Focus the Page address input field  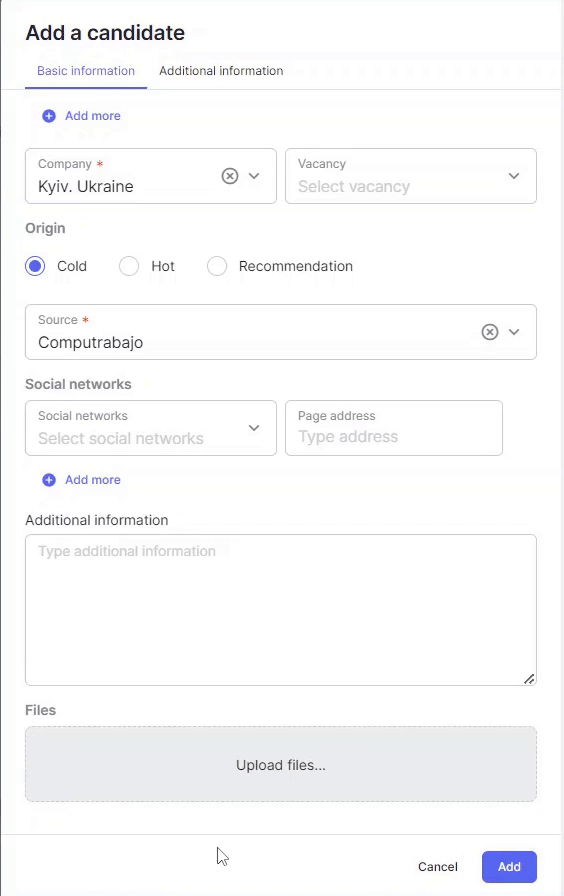pyautogui.click(x=394, y=428)
